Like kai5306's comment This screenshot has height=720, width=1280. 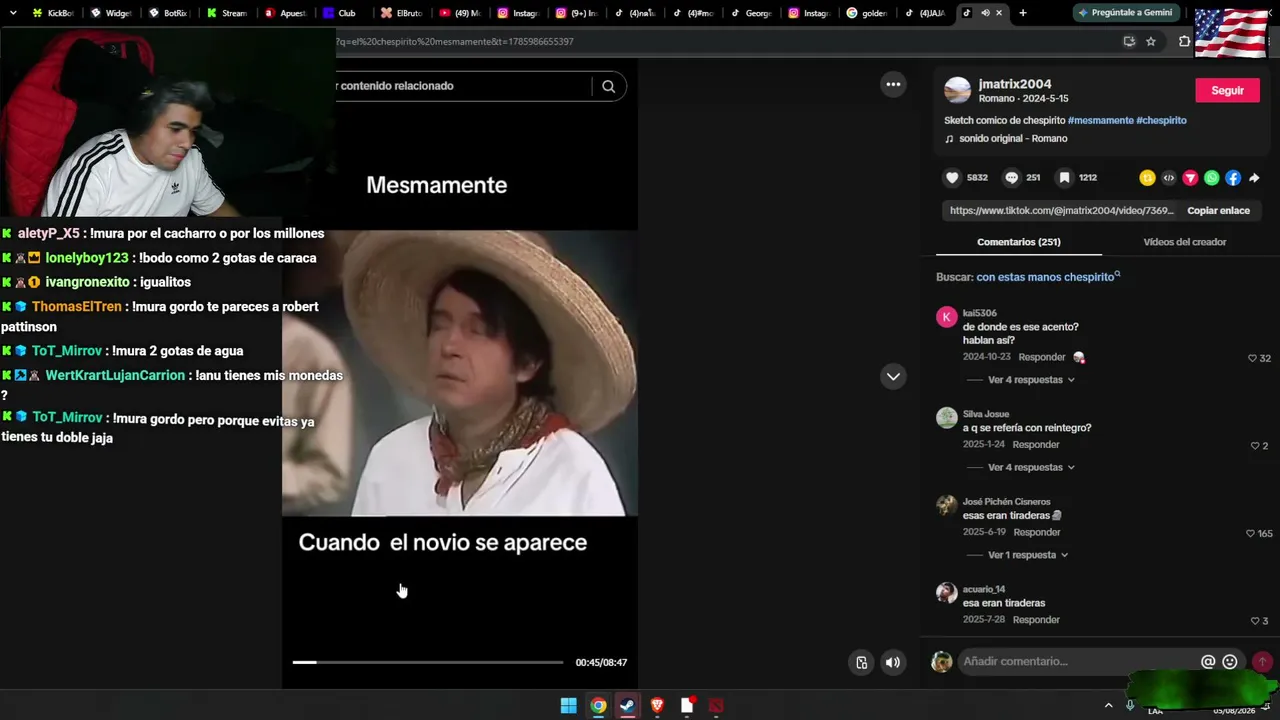(1252, 358)
